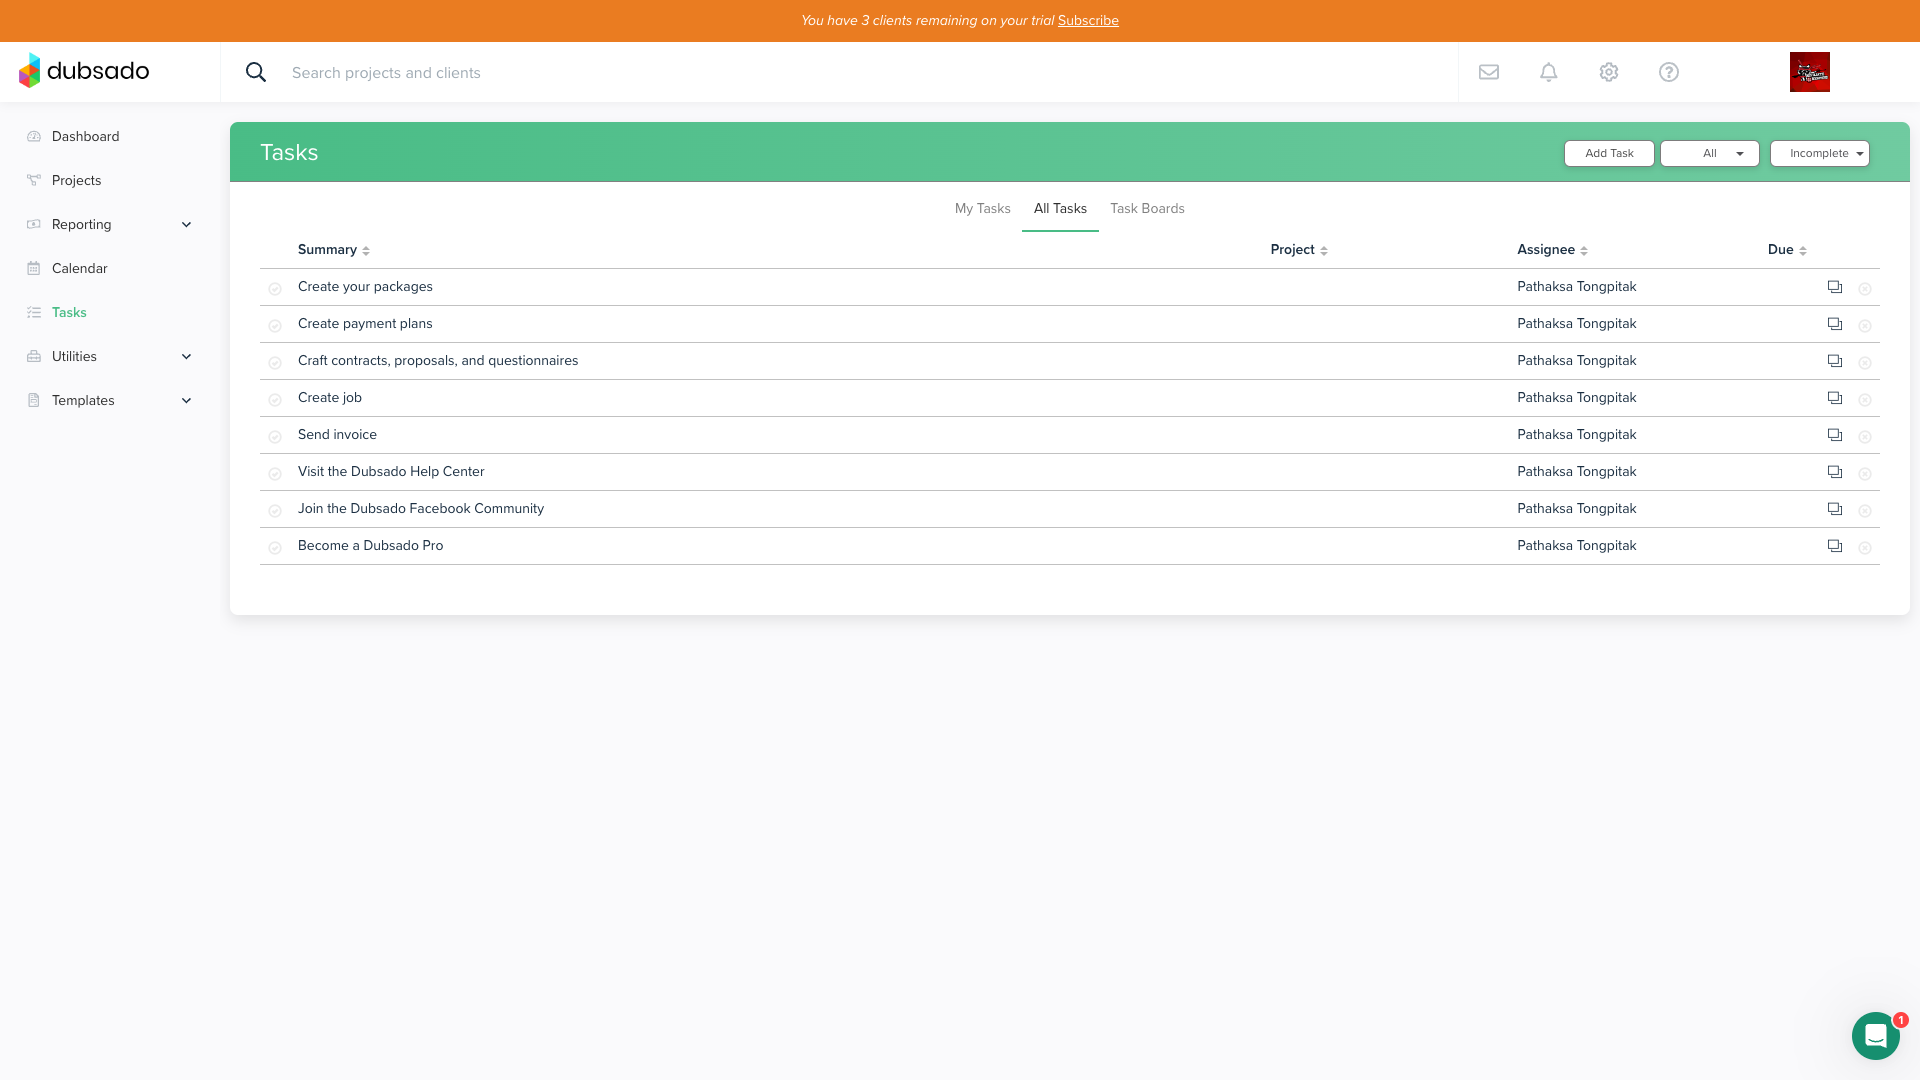
Task: Delete the Create job task
Action: 1866,399
